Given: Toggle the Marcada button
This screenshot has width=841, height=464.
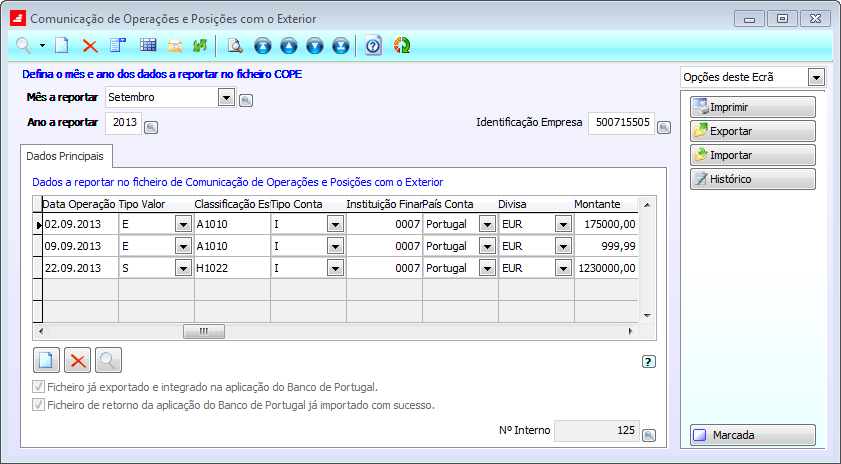Looking at the screenshot, I should [x=752, y=436].
